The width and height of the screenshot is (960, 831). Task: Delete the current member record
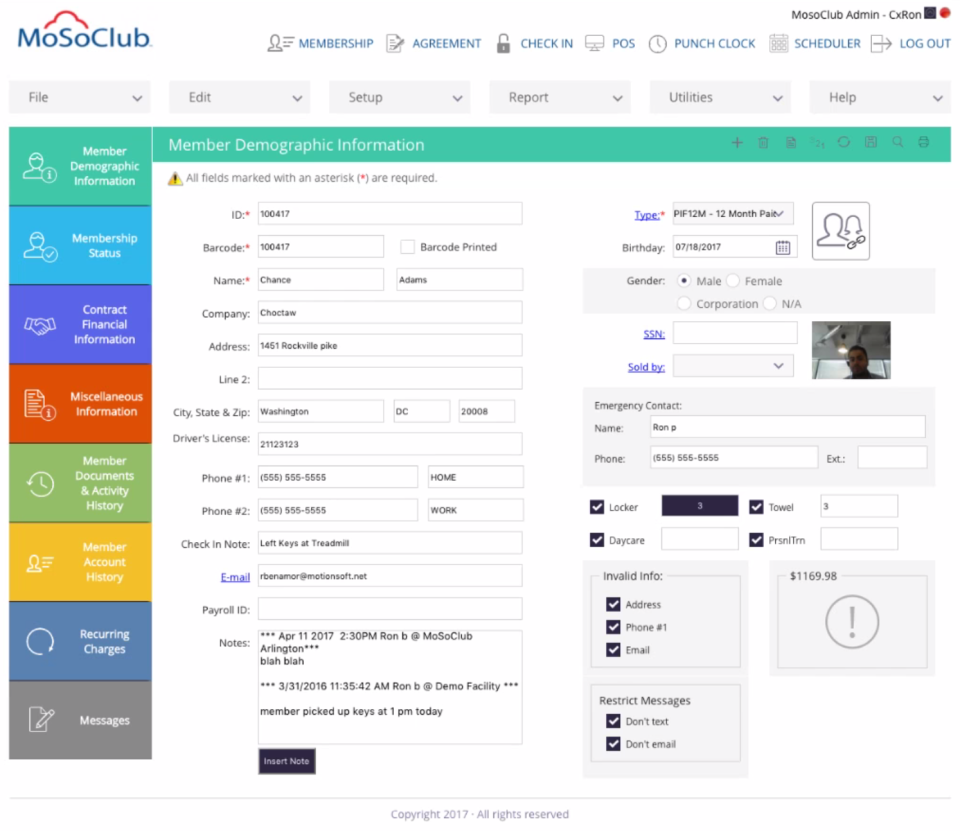click(x=765, y=142)
